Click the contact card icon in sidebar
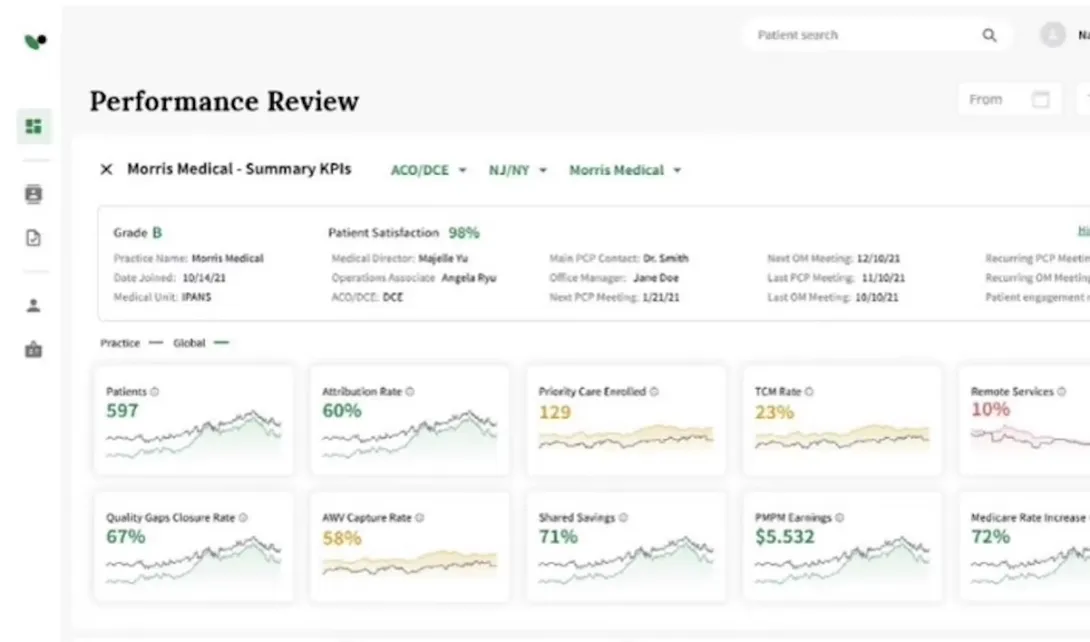1090x642 pixels. [34, 195]
